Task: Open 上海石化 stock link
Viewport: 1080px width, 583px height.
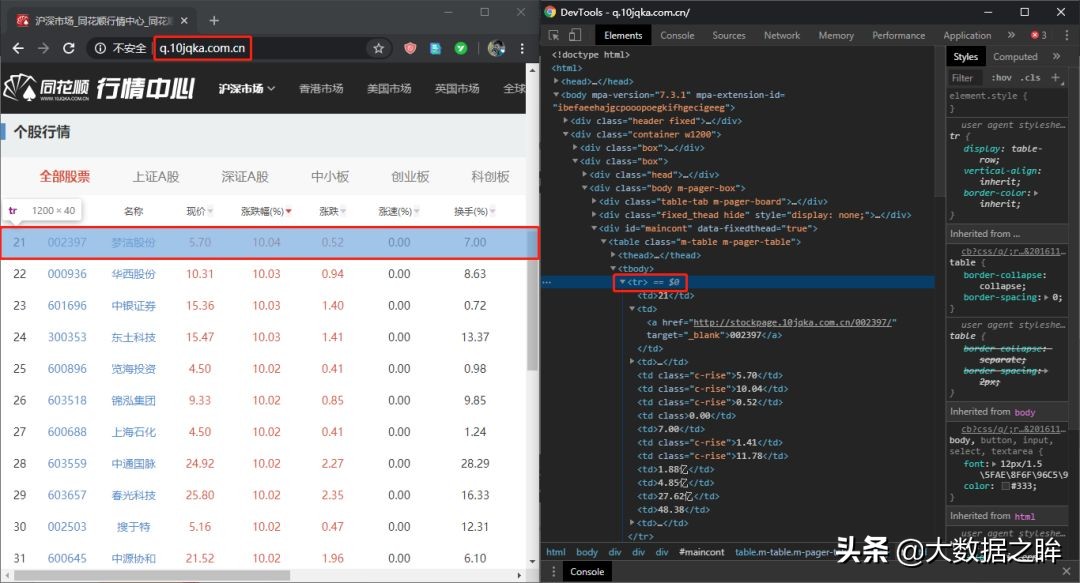Action: click(134, 432)
